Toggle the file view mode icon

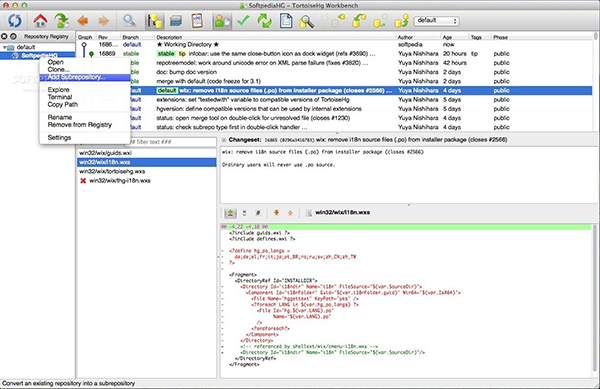[x=245, y=213]
